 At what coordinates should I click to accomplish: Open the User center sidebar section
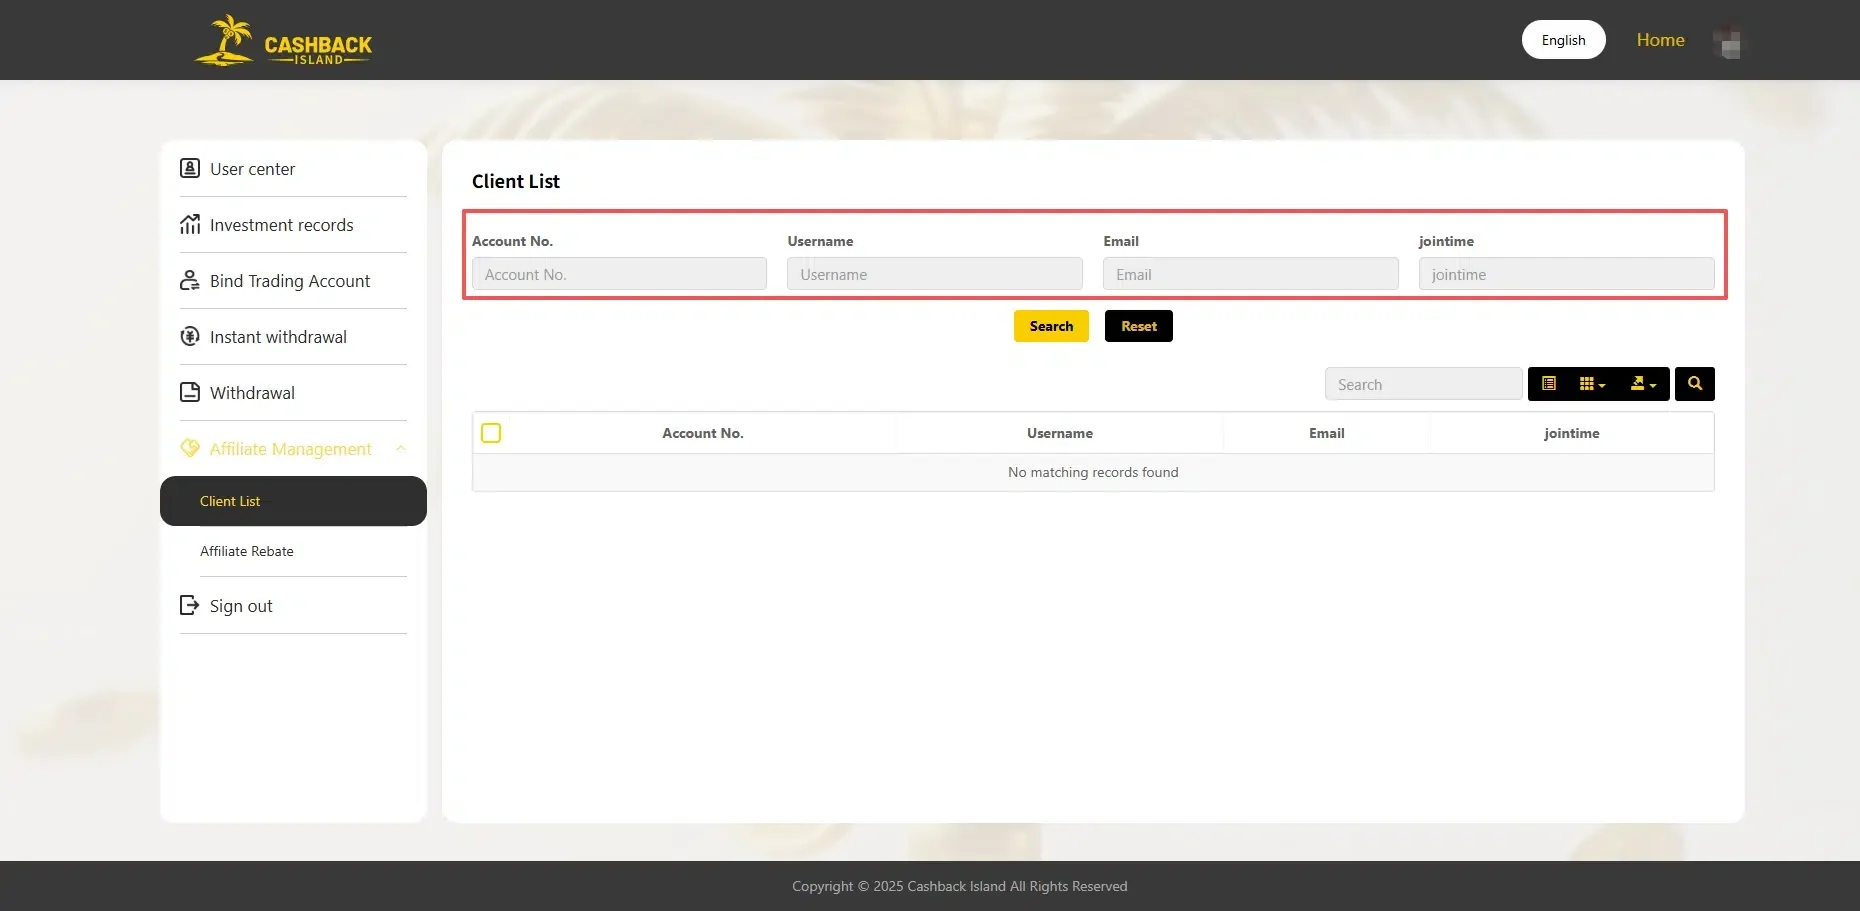(190, 168)
